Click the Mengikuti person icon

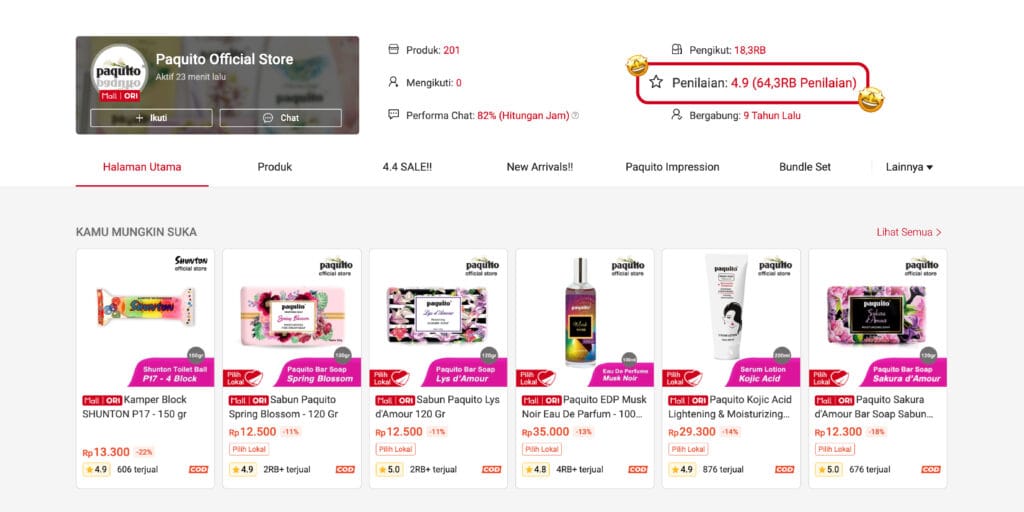(x=393, y=82)
